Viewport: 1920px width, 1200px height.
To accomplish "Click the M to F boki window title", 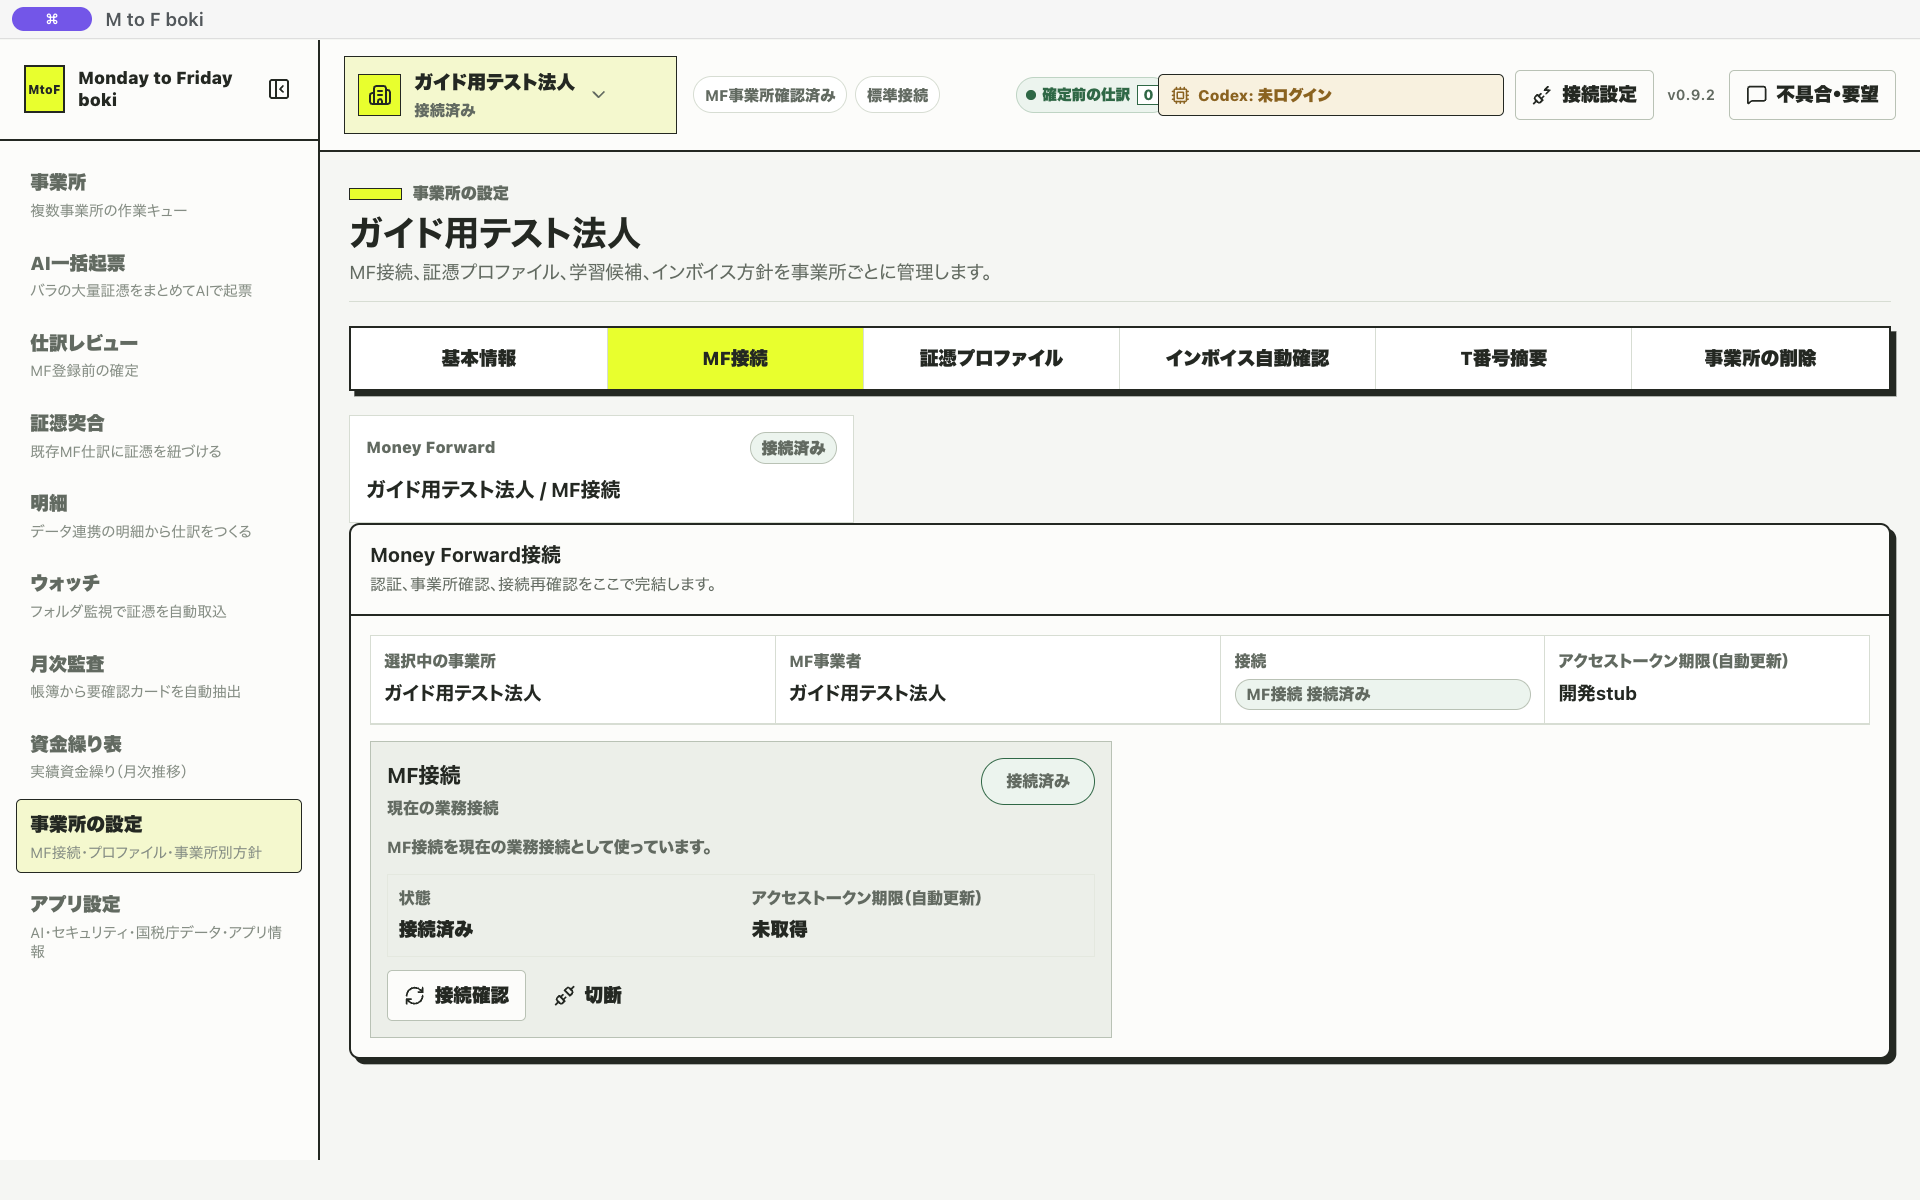I will pyautogui.click(x=154, y=19).
